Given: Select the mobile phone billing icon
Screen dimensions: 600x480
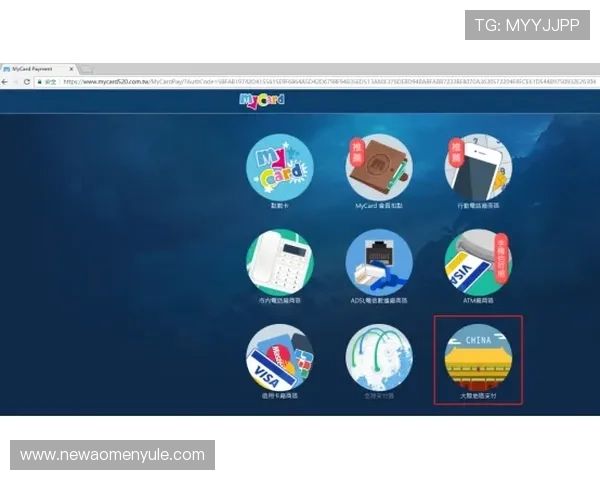Looking at the screenshot, I should coord(478,166).
